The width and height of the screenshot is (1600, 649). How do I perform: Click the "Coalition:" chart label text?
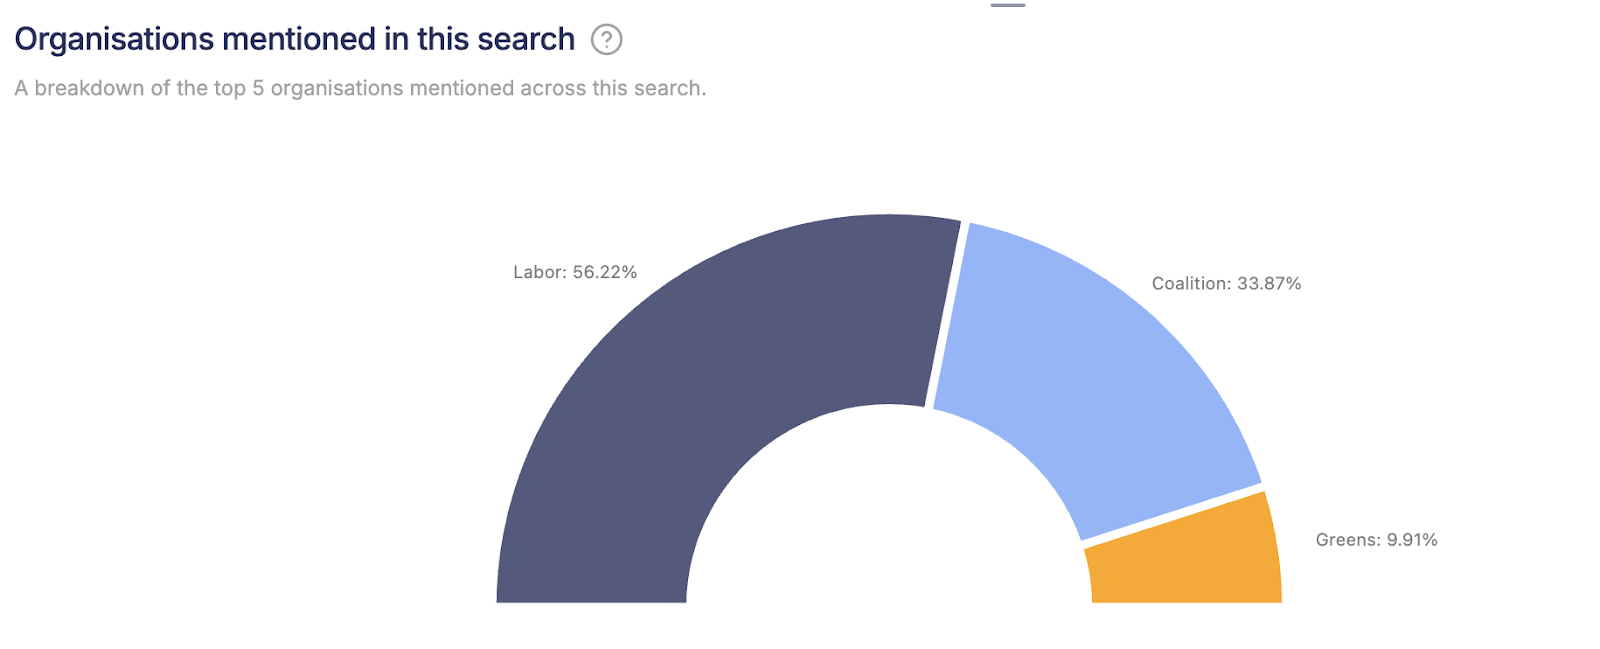point(1191,284)
